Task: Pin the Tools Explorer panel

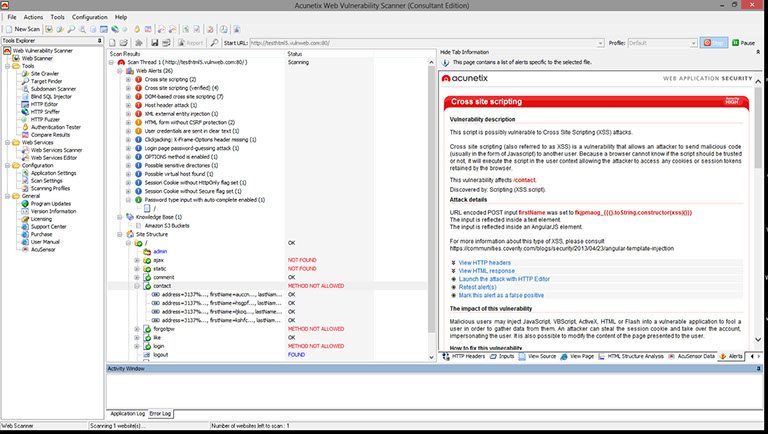Action: (100, 41)
